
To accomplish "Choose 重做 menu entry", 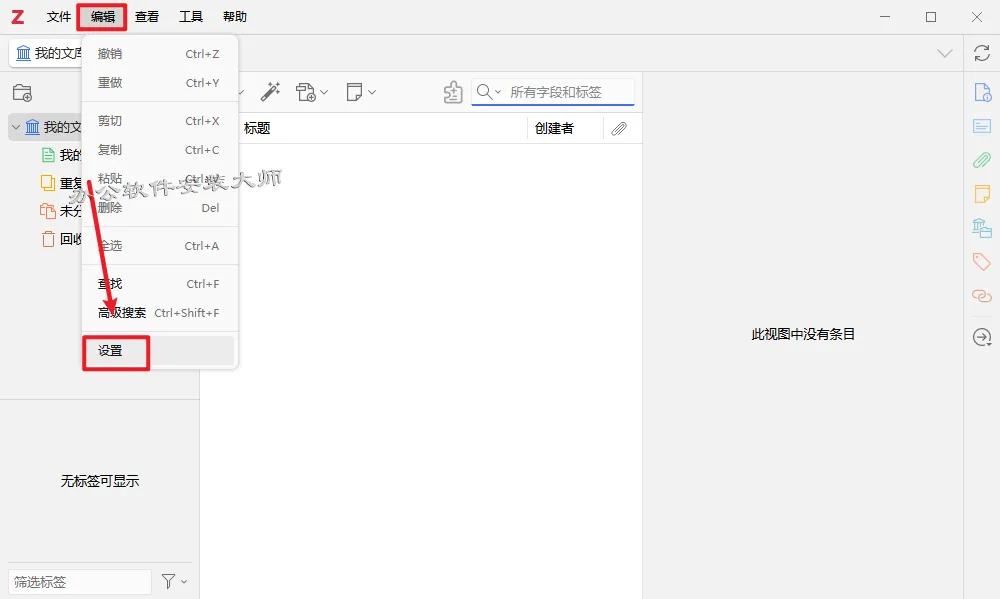I will [159, 82].
